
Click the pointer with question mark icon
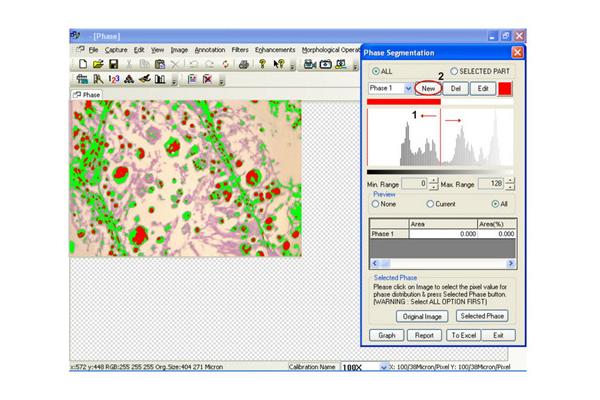tap(279, 64)
